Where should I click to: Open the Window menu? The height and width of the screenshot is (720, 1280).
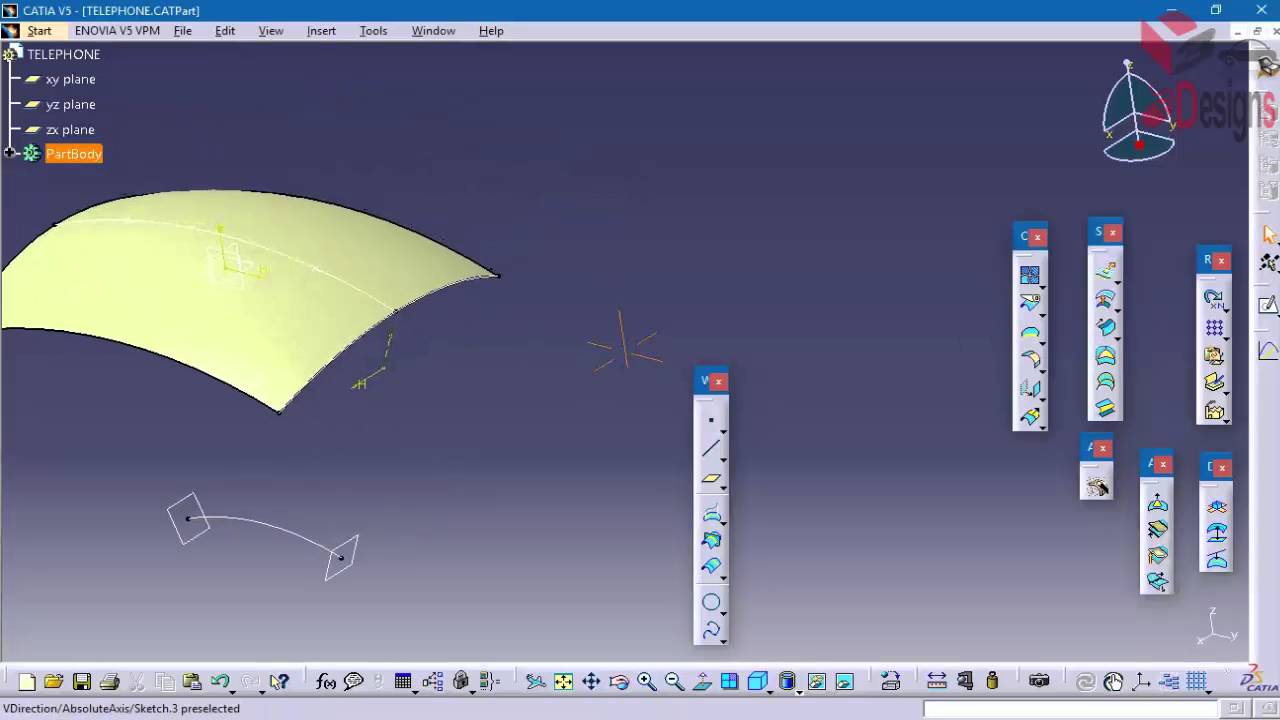(x=433, y=31)
